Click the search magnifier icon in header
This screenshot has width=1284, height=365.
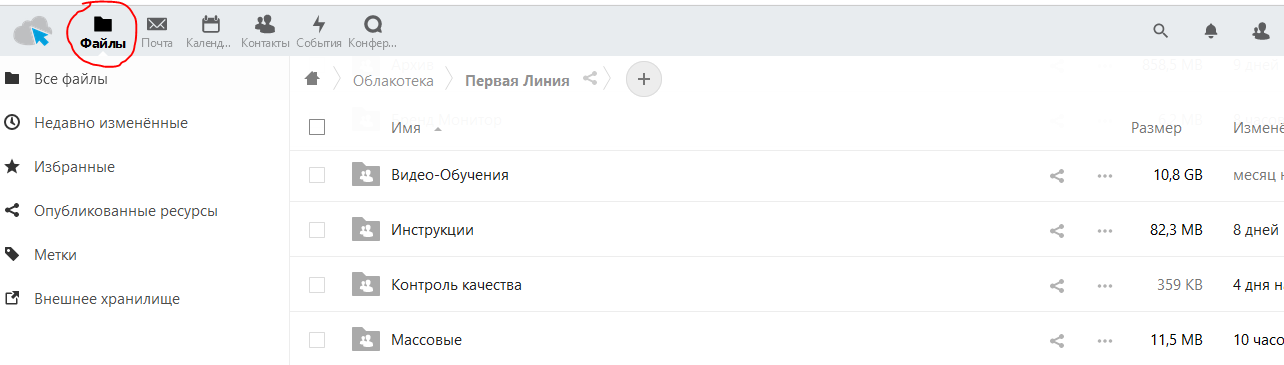pyautogui.click(x=1161, y=31)
